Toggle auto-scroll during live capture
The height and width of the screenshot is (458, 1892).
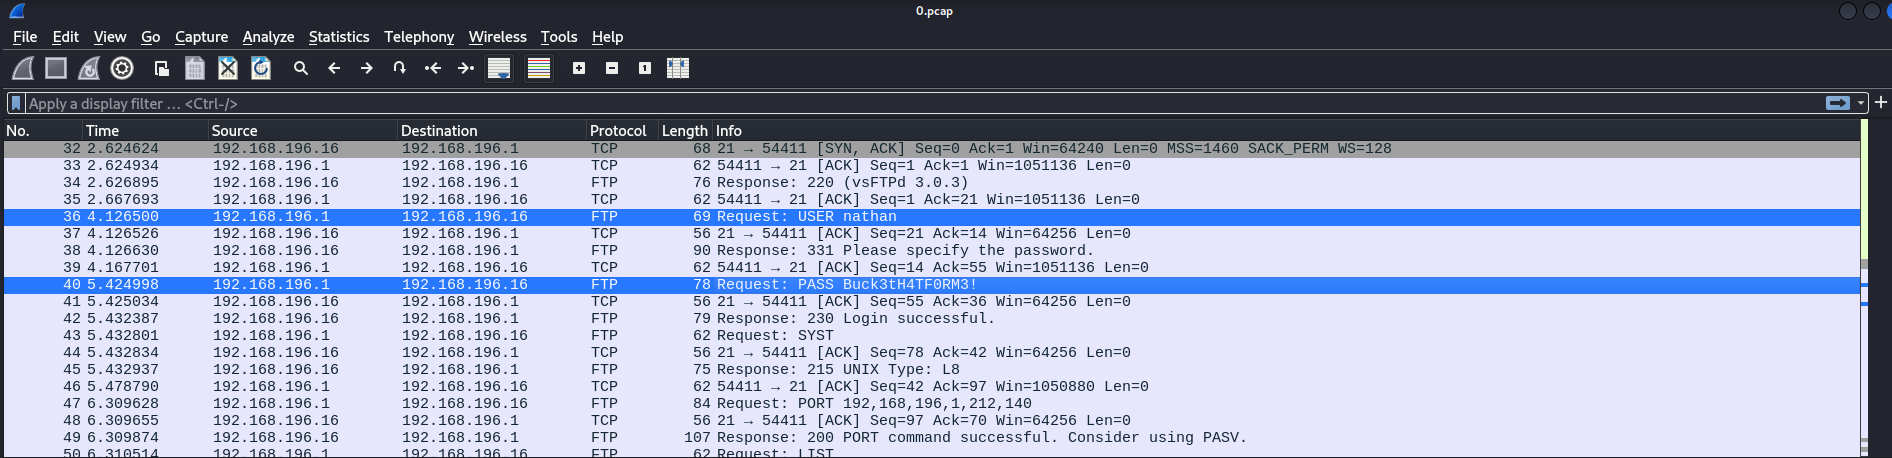tap(498, 68)
